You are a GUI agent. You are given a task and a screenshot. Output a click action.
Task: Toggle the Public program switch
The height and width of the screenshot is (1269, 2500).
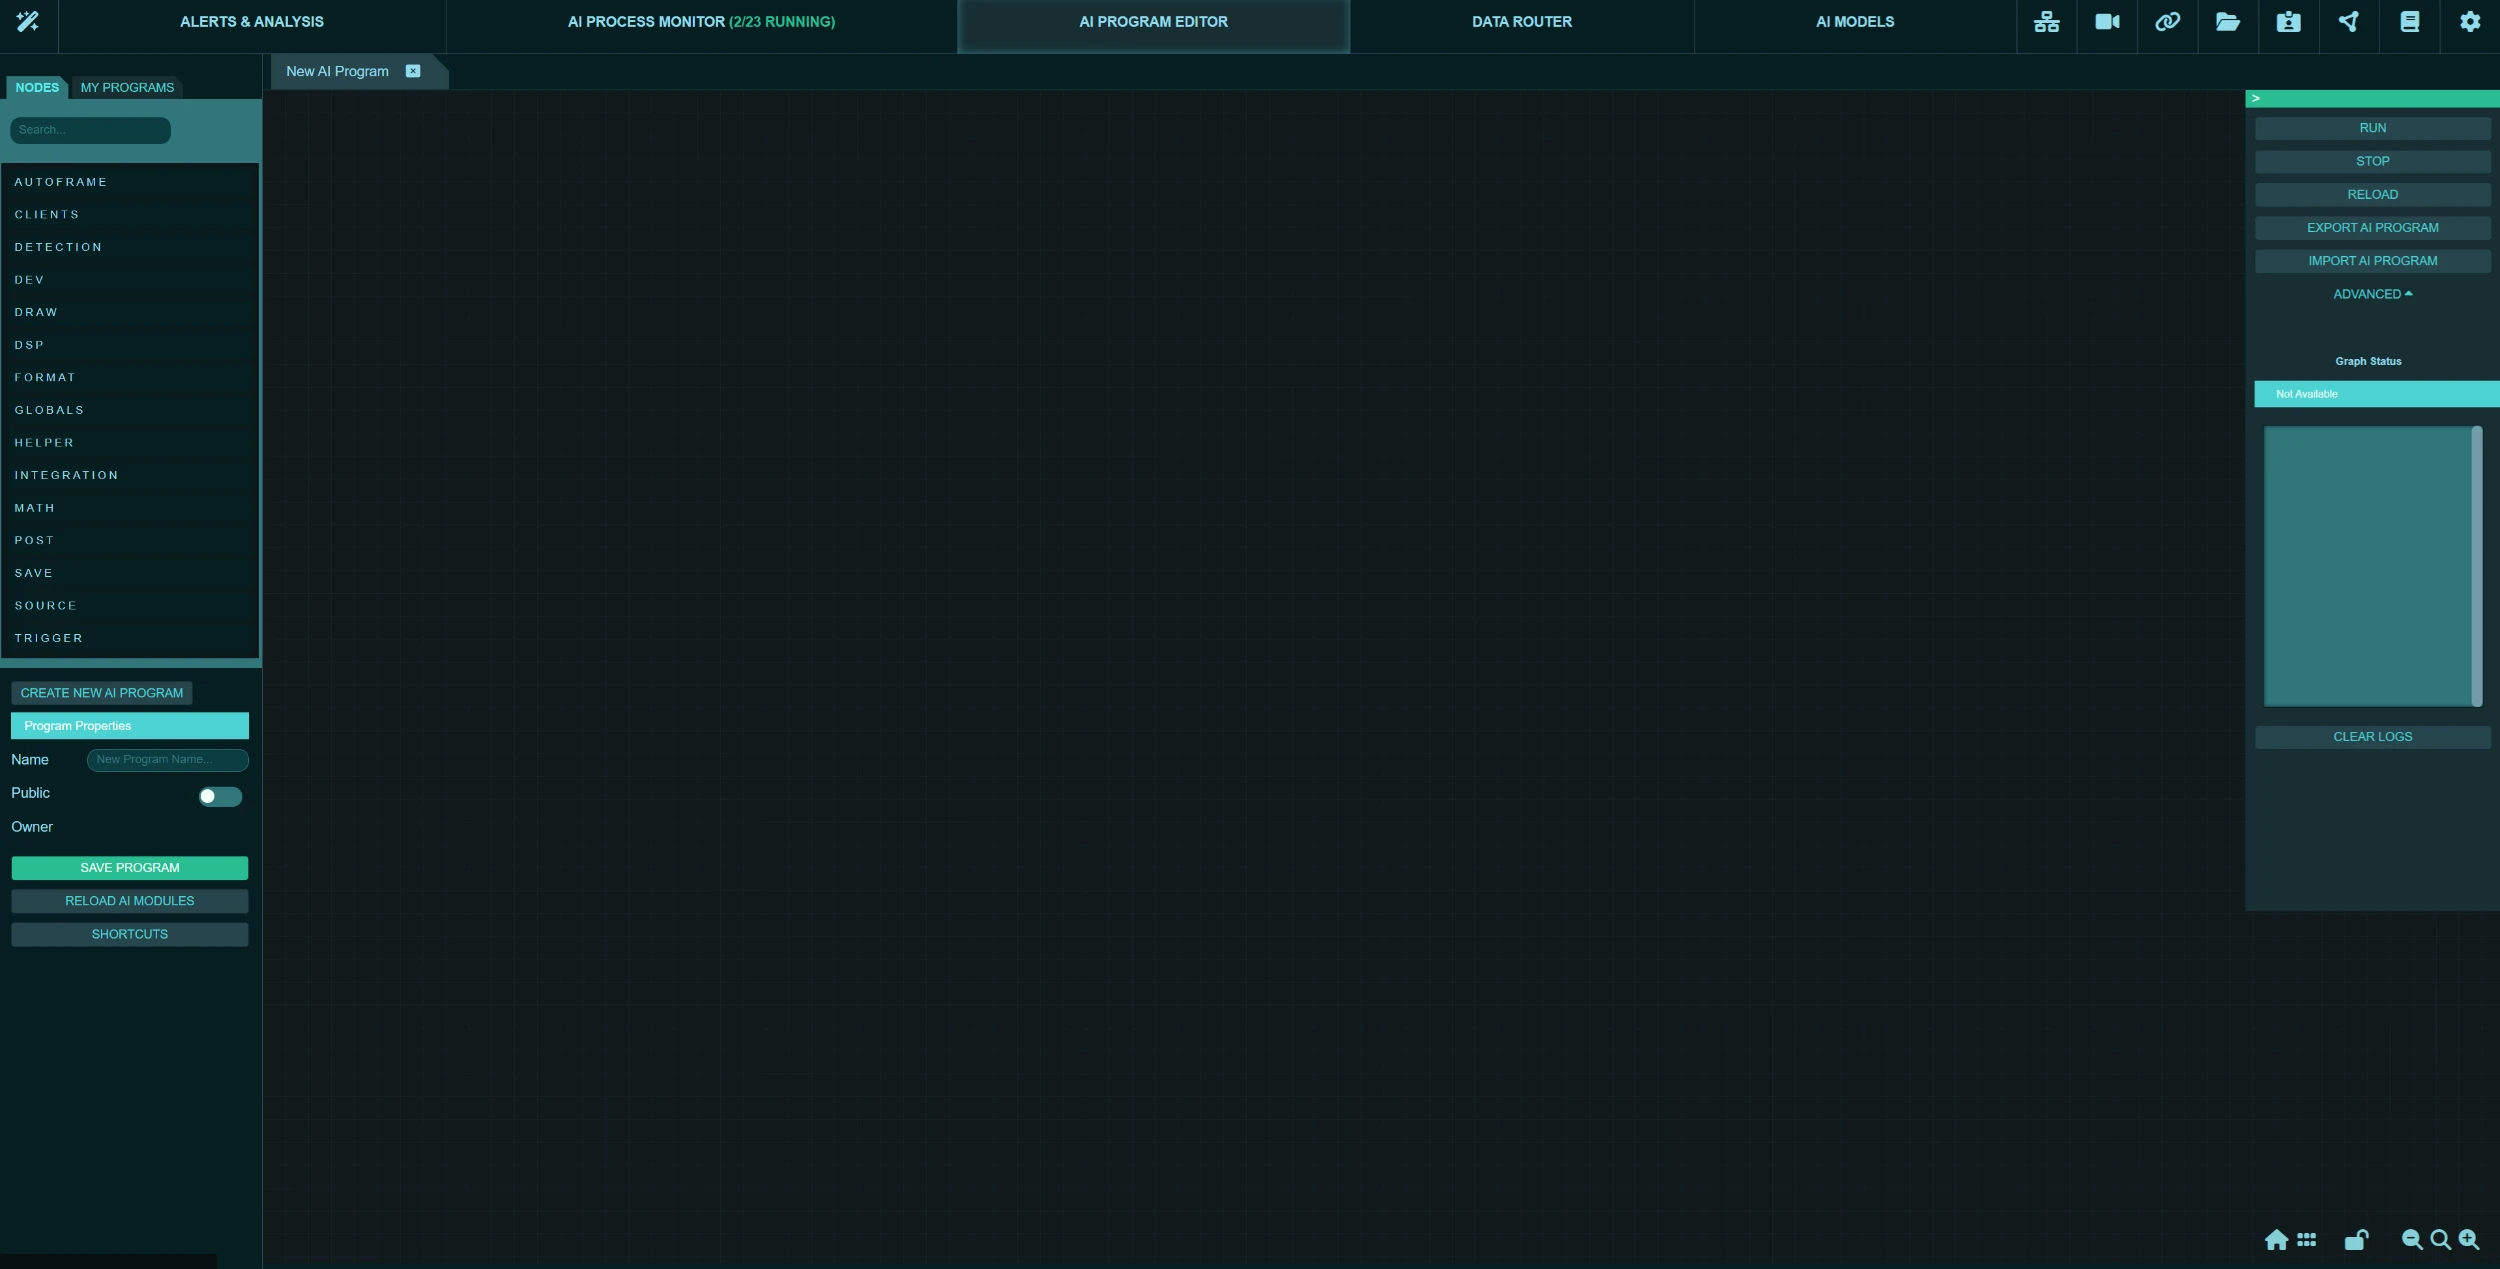click(220, 796)
